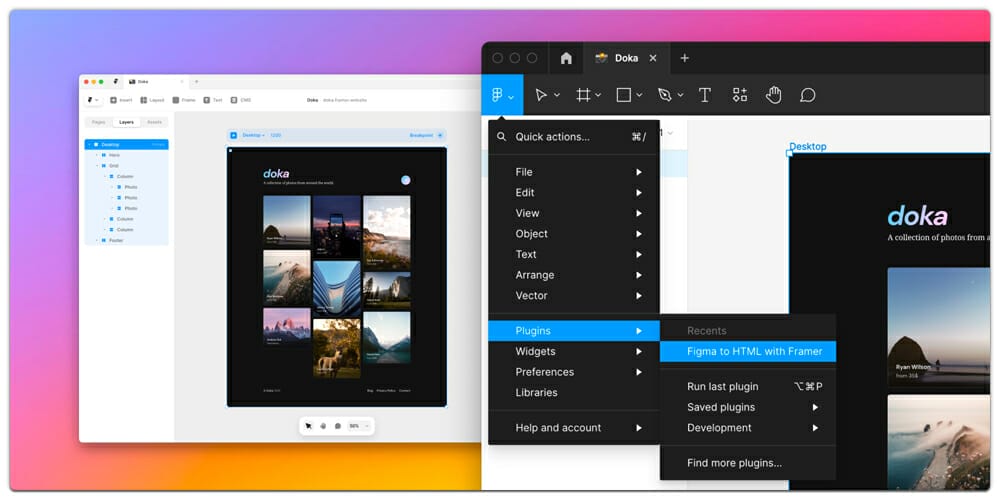Open the 50% zoom dropdown in Framer
This screenshot has width=1000, height=500.
point(359,426)
